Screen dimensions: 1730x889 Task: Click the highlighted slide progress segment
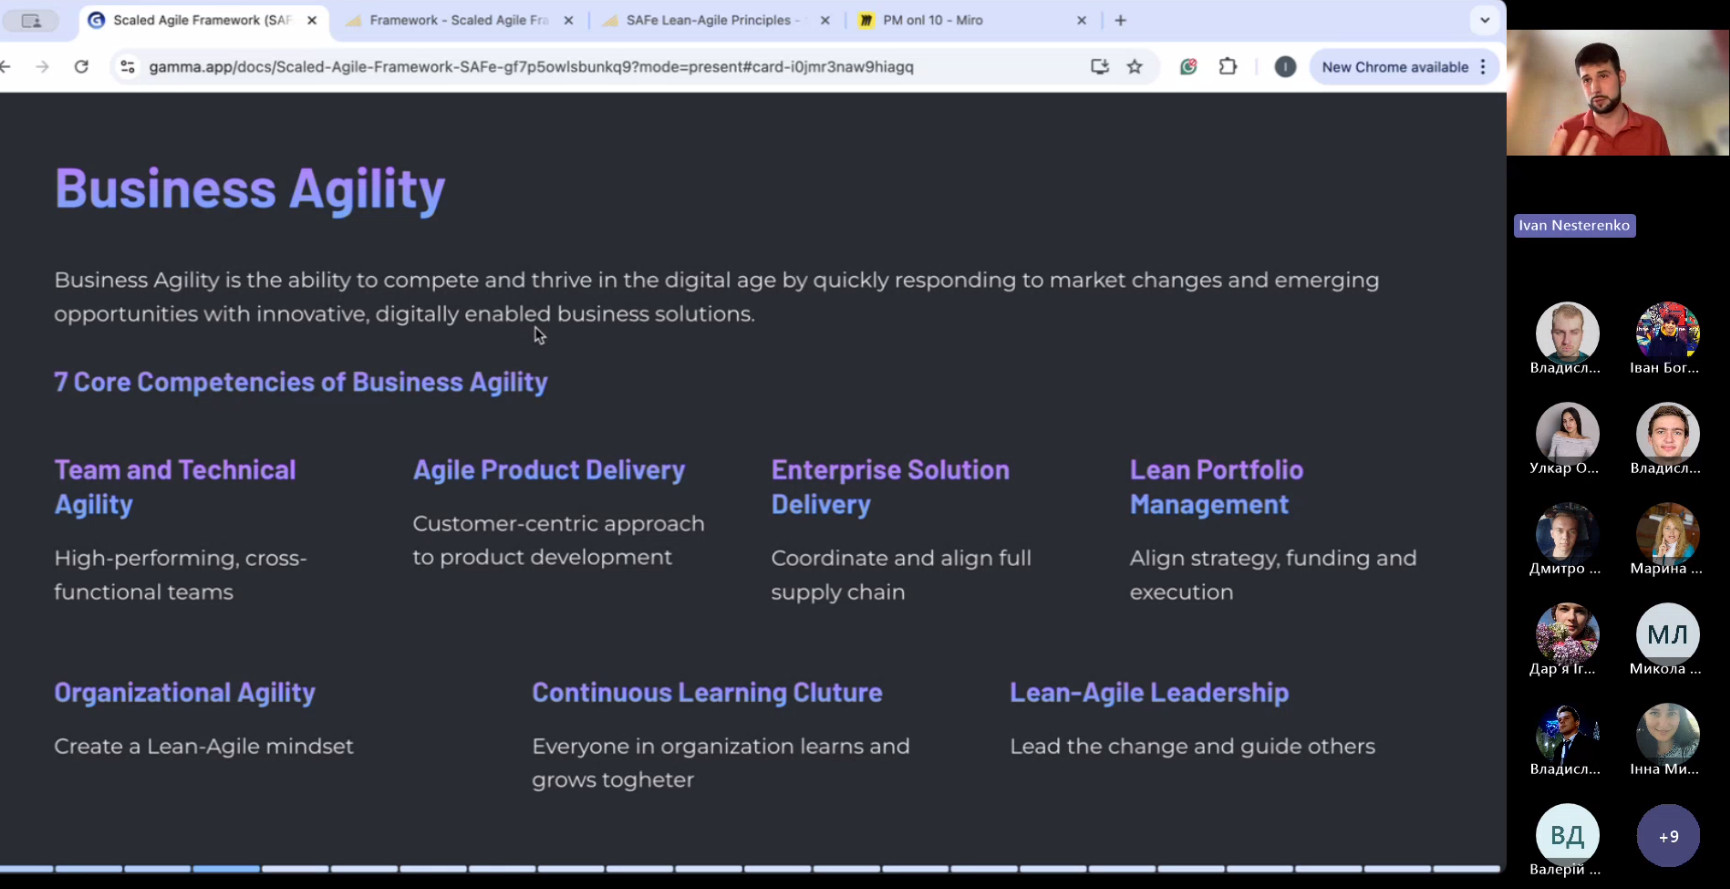pyautogui.click(x=226, y=868)
